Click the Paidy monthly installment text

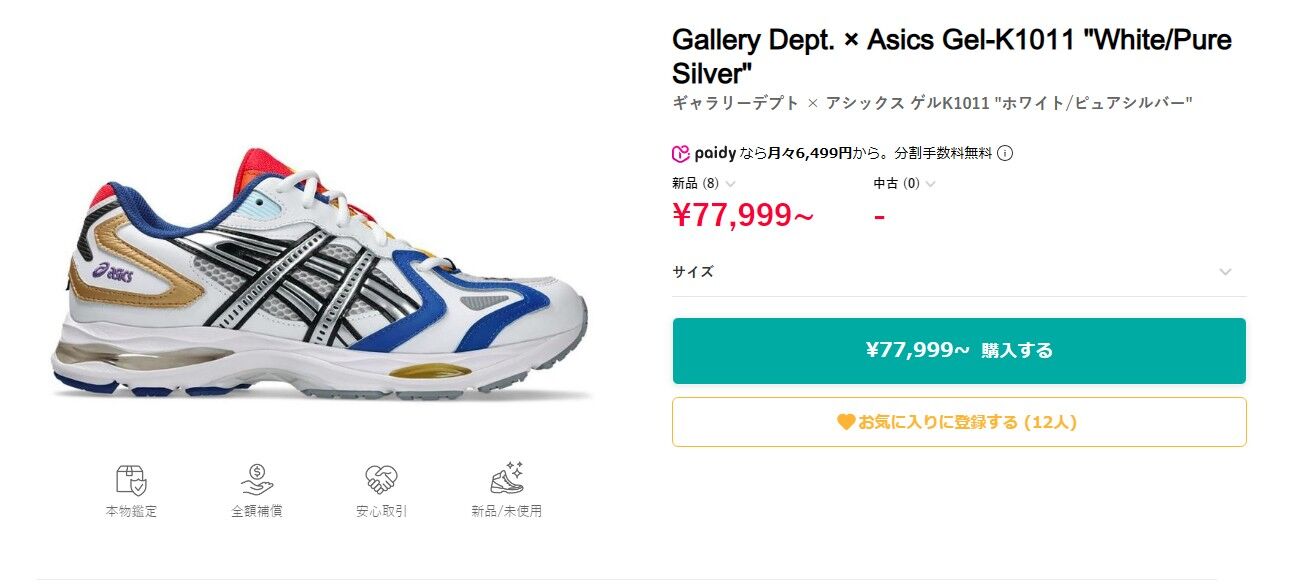click(865, 154)
